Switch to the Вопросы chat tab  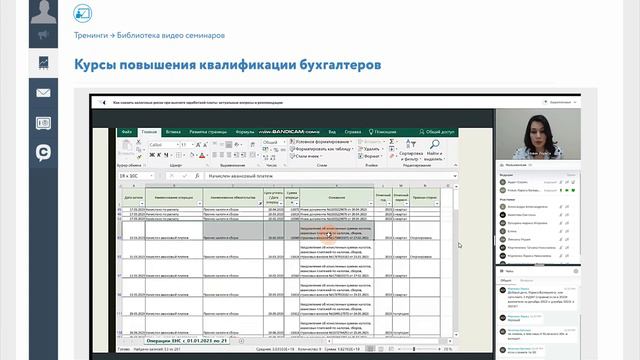pyautogui.click(x=527, y=280)
